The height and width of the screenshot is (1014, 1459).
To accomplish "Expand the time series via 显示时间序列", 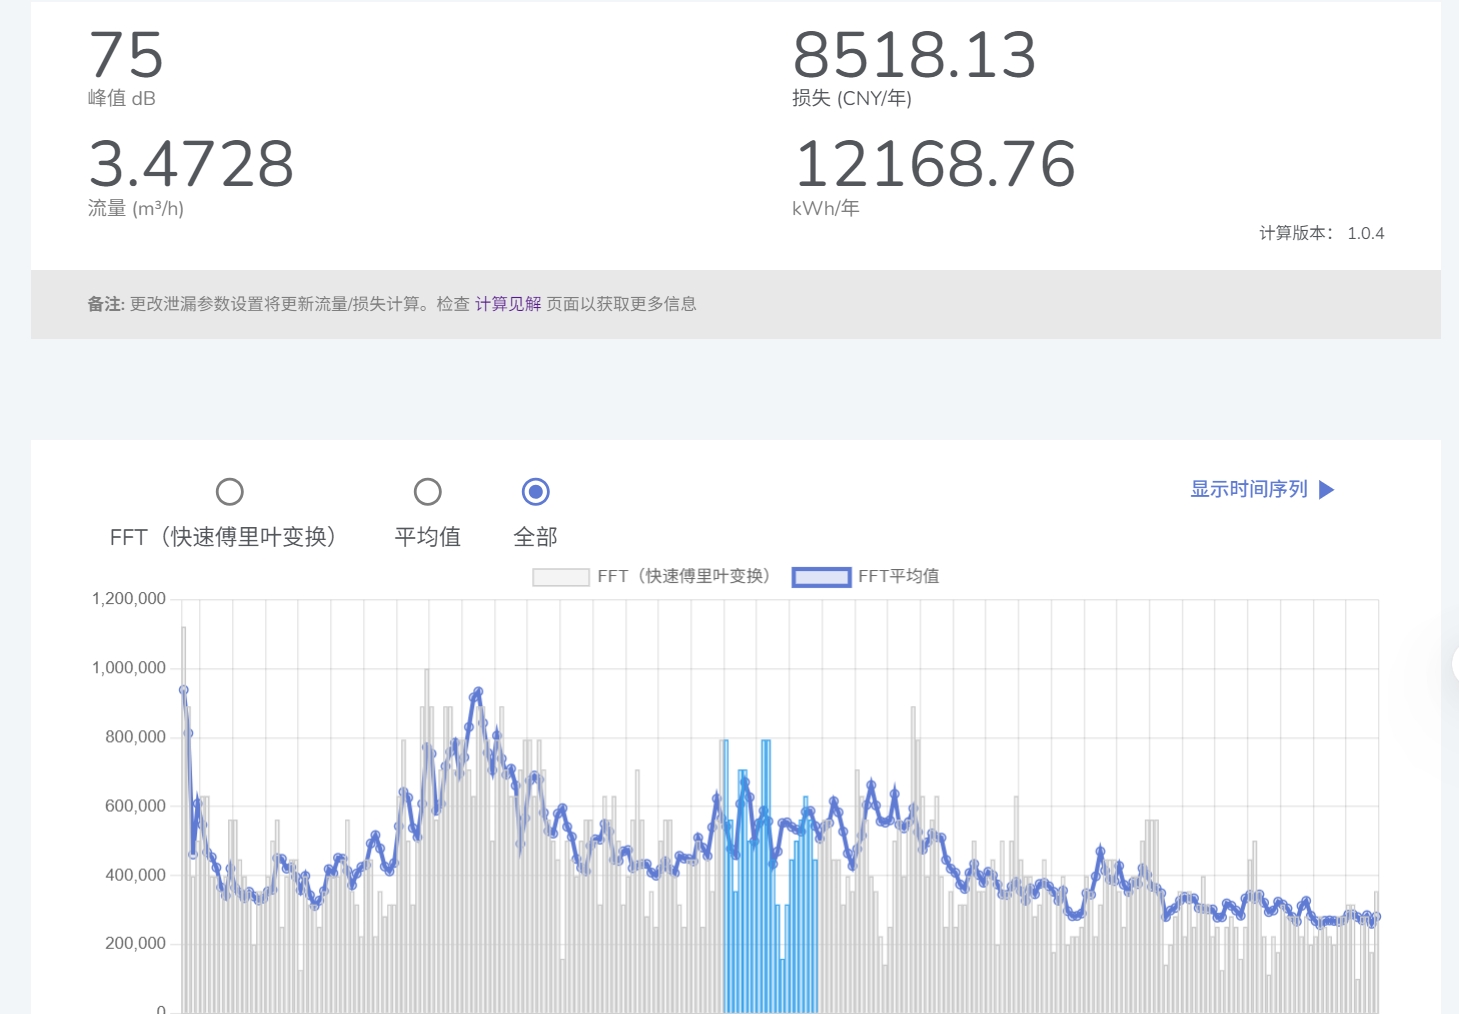I will [1251, 489].
